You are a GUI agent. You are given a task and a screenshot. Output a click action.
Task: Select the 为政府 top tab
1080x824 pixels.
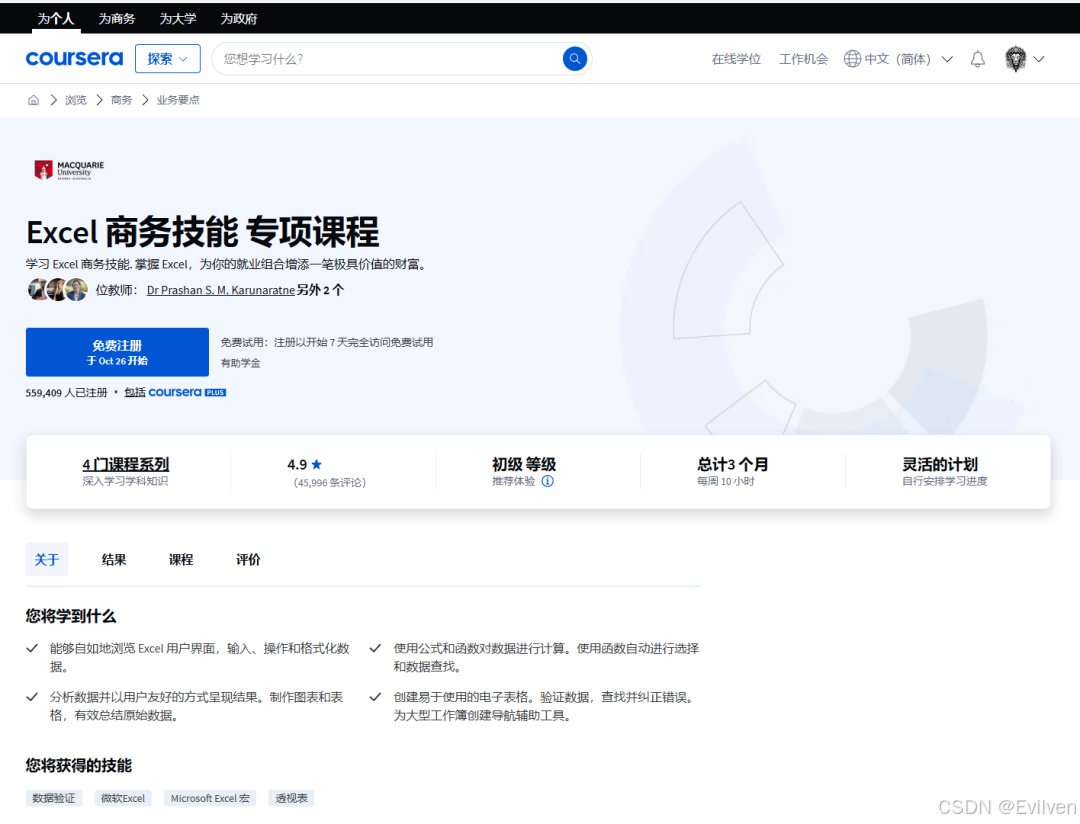(x=239, y=19)
